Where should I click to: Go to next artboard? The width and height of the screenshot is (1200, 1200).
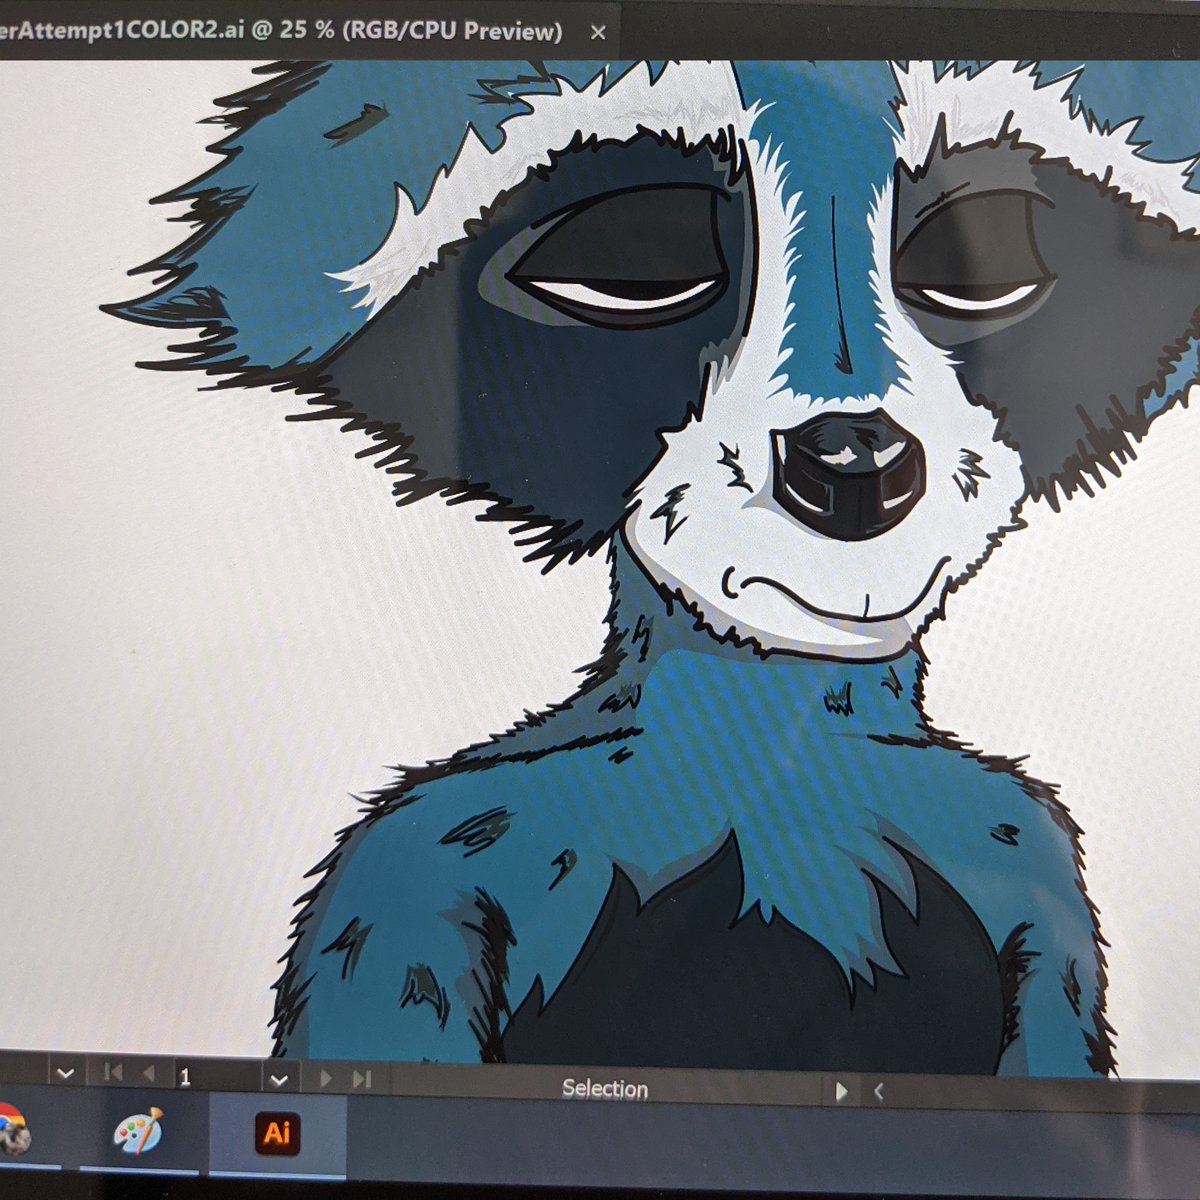click(325, 1079)
